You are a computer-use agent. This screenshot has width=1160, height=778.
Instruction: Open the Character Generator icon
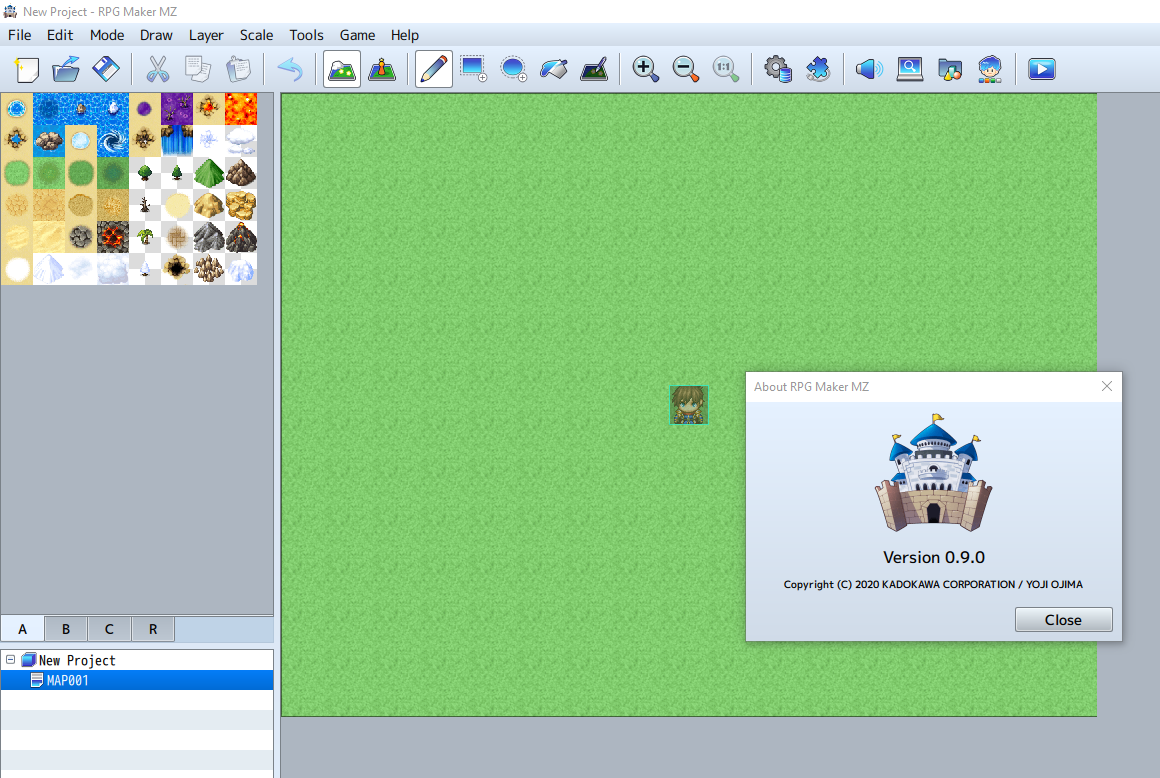click(x=990, y=70)
